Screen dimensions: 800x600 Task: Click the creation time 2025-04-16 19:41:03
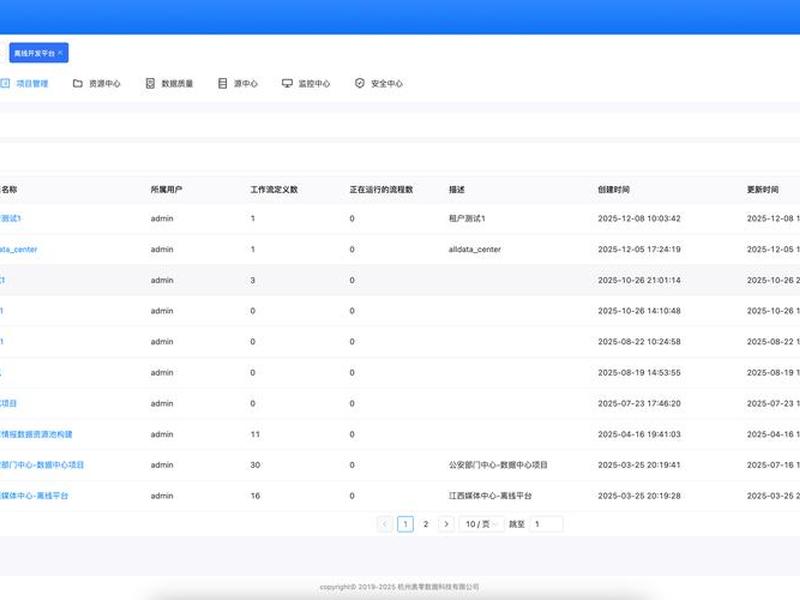(639, 434)
